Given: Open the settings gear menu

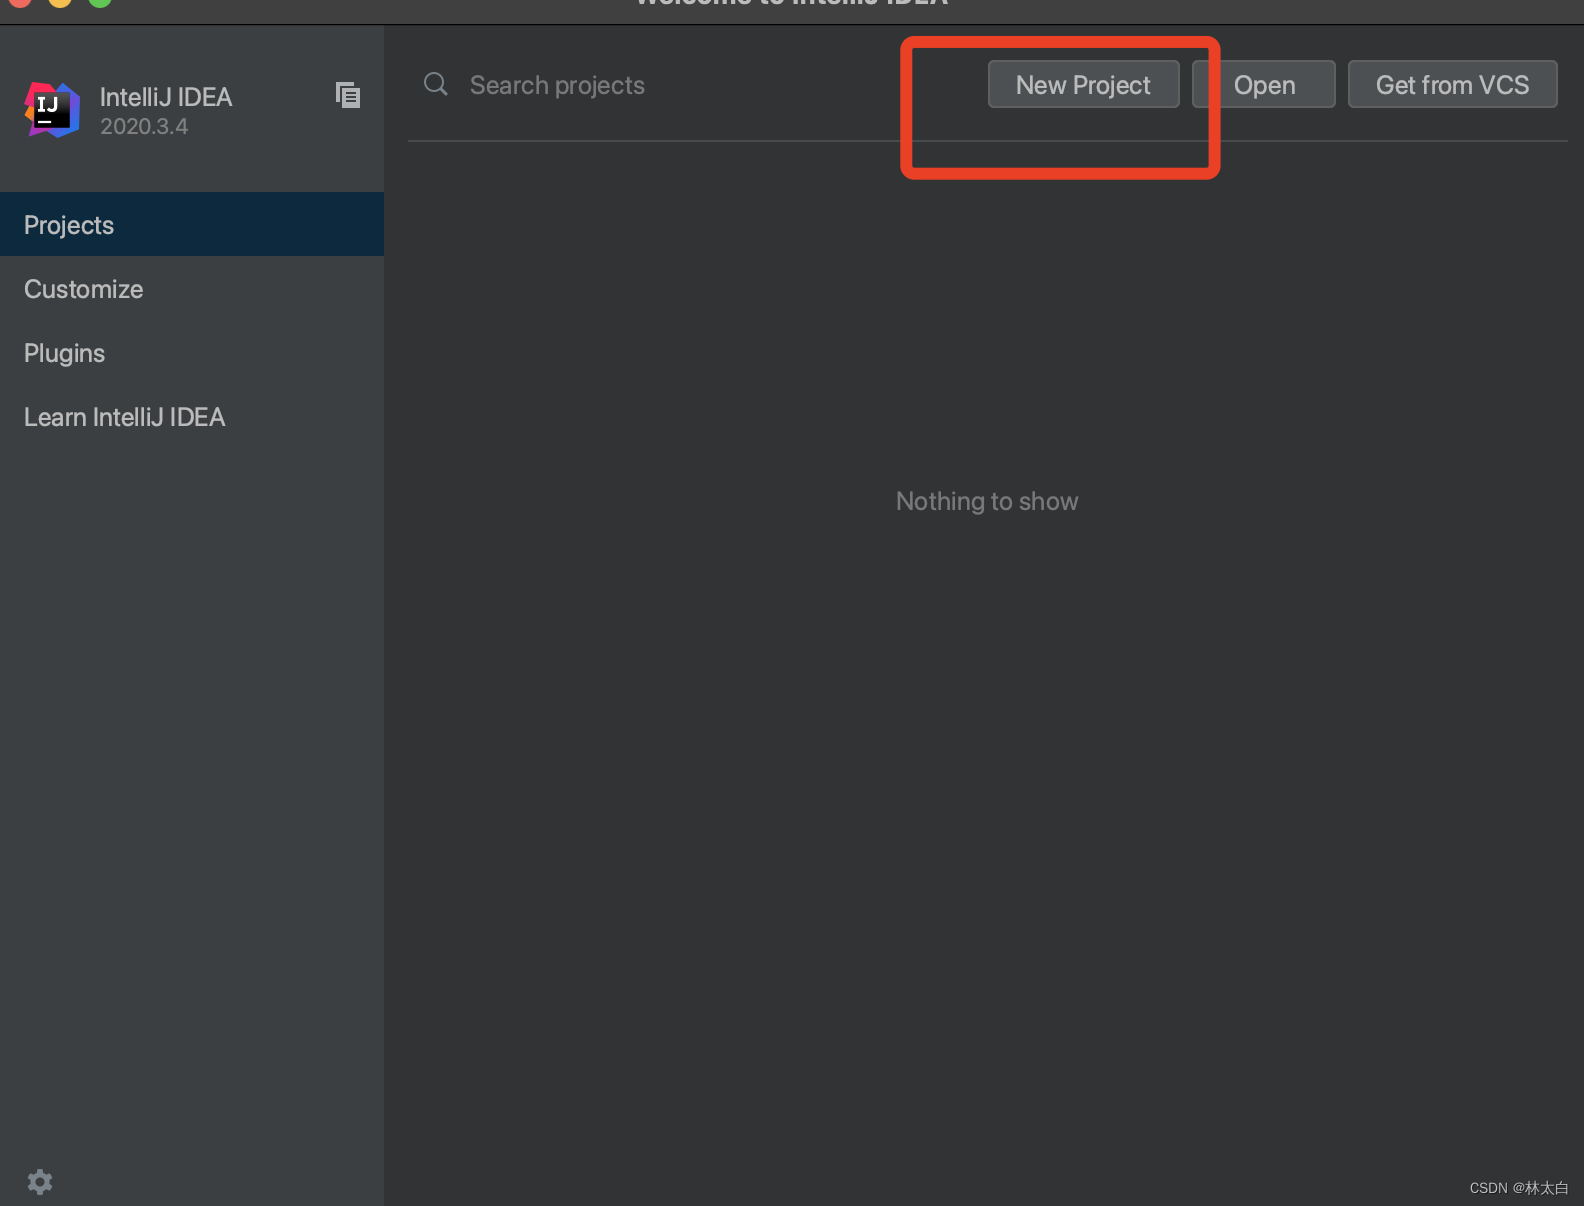Looking at the screenshot, I should 40,1182.
